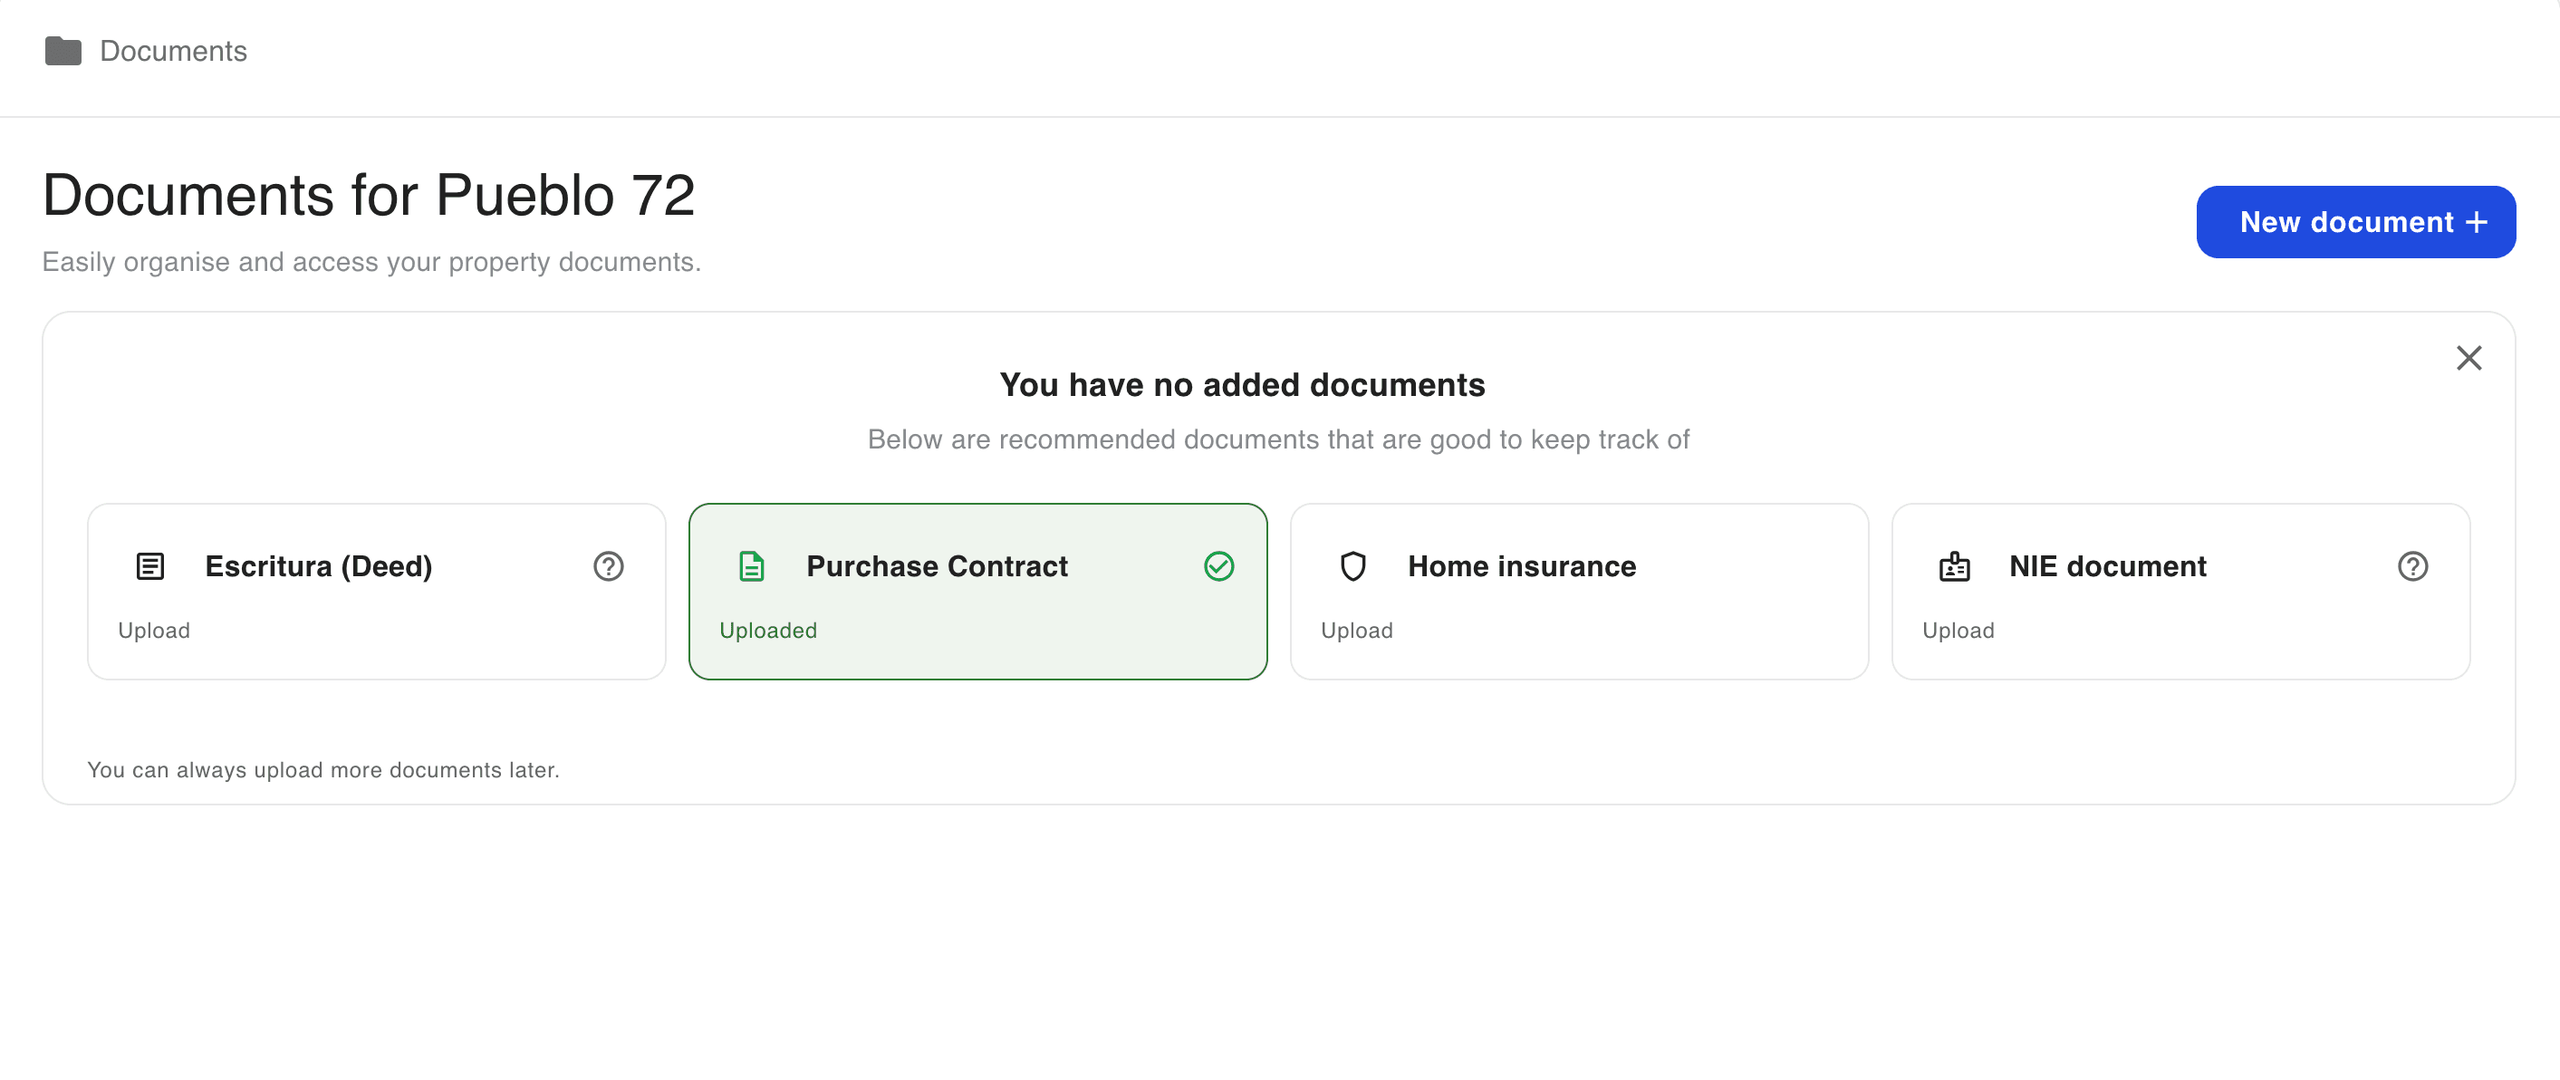Open the Documents breadcrumb label

click(x=173, y=51)
